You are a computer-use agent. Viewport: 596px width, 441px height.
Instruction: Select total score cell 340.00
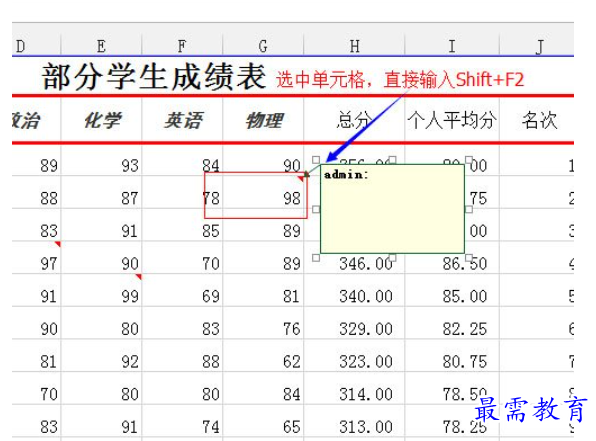pos(354,290)
